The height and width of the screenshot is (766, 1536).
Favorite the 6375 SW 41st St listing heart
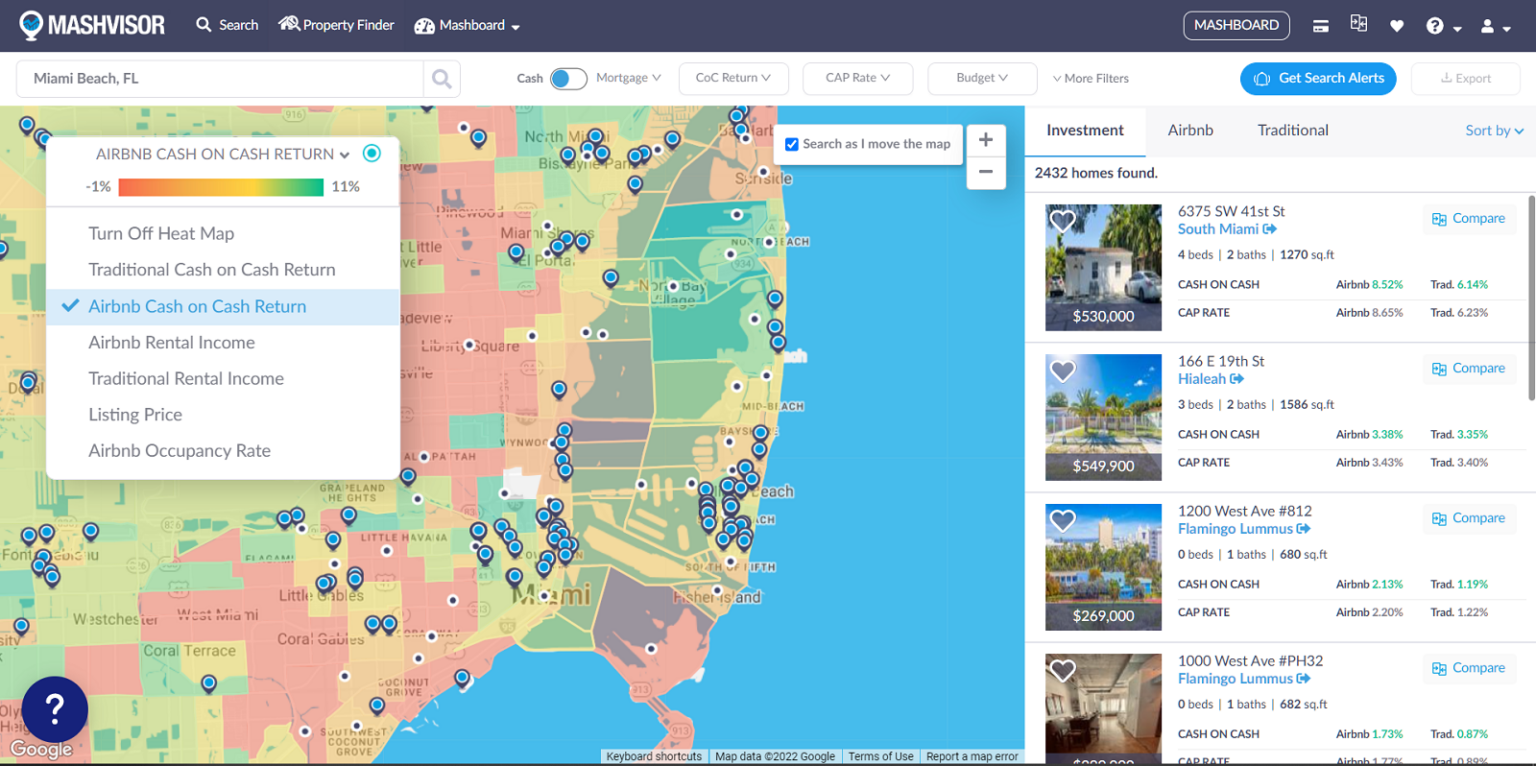[x=1062, y=220]
